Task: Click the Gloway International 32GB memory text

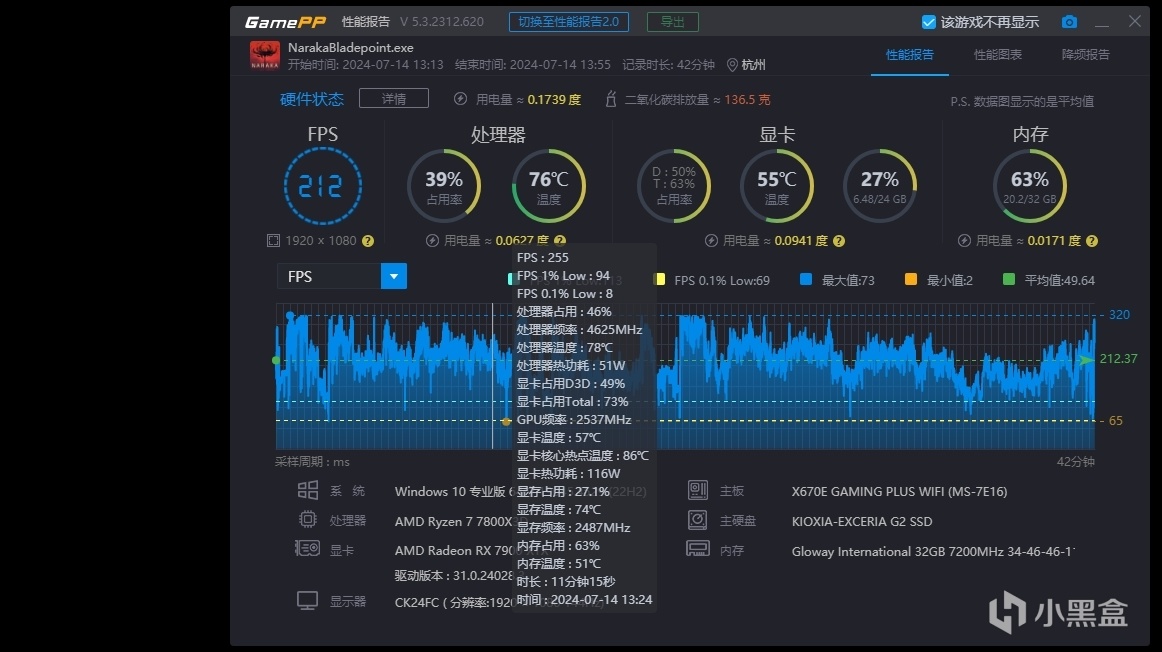Action: click(933, 551)
